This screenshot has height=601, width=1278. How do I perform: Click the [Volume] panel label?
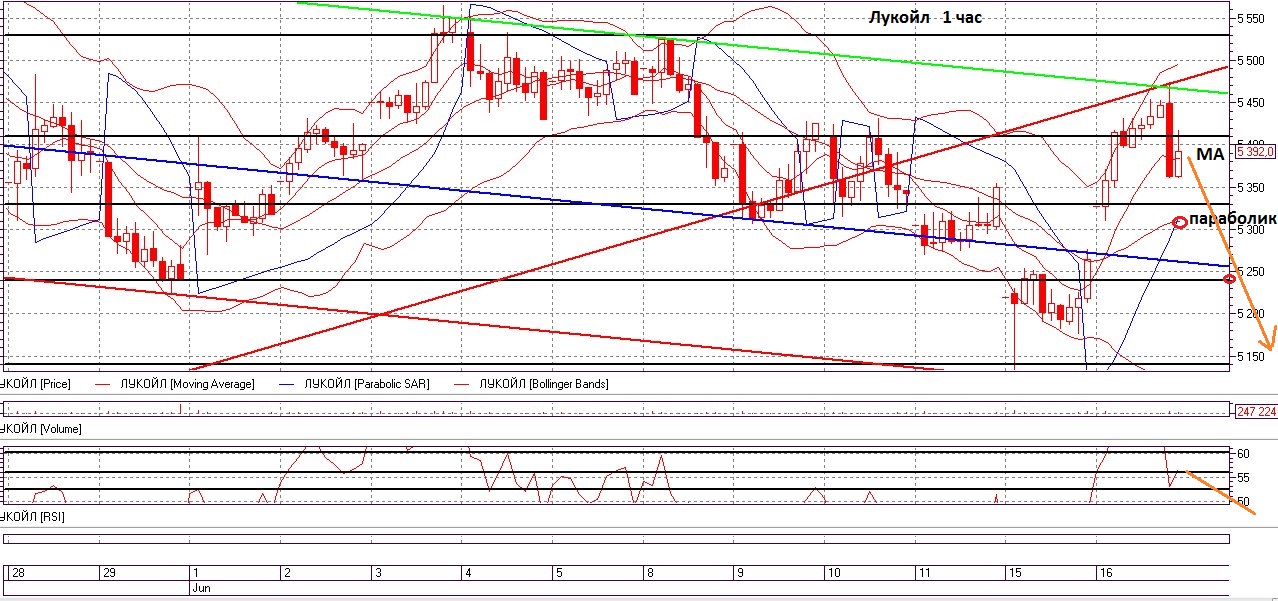41,428
